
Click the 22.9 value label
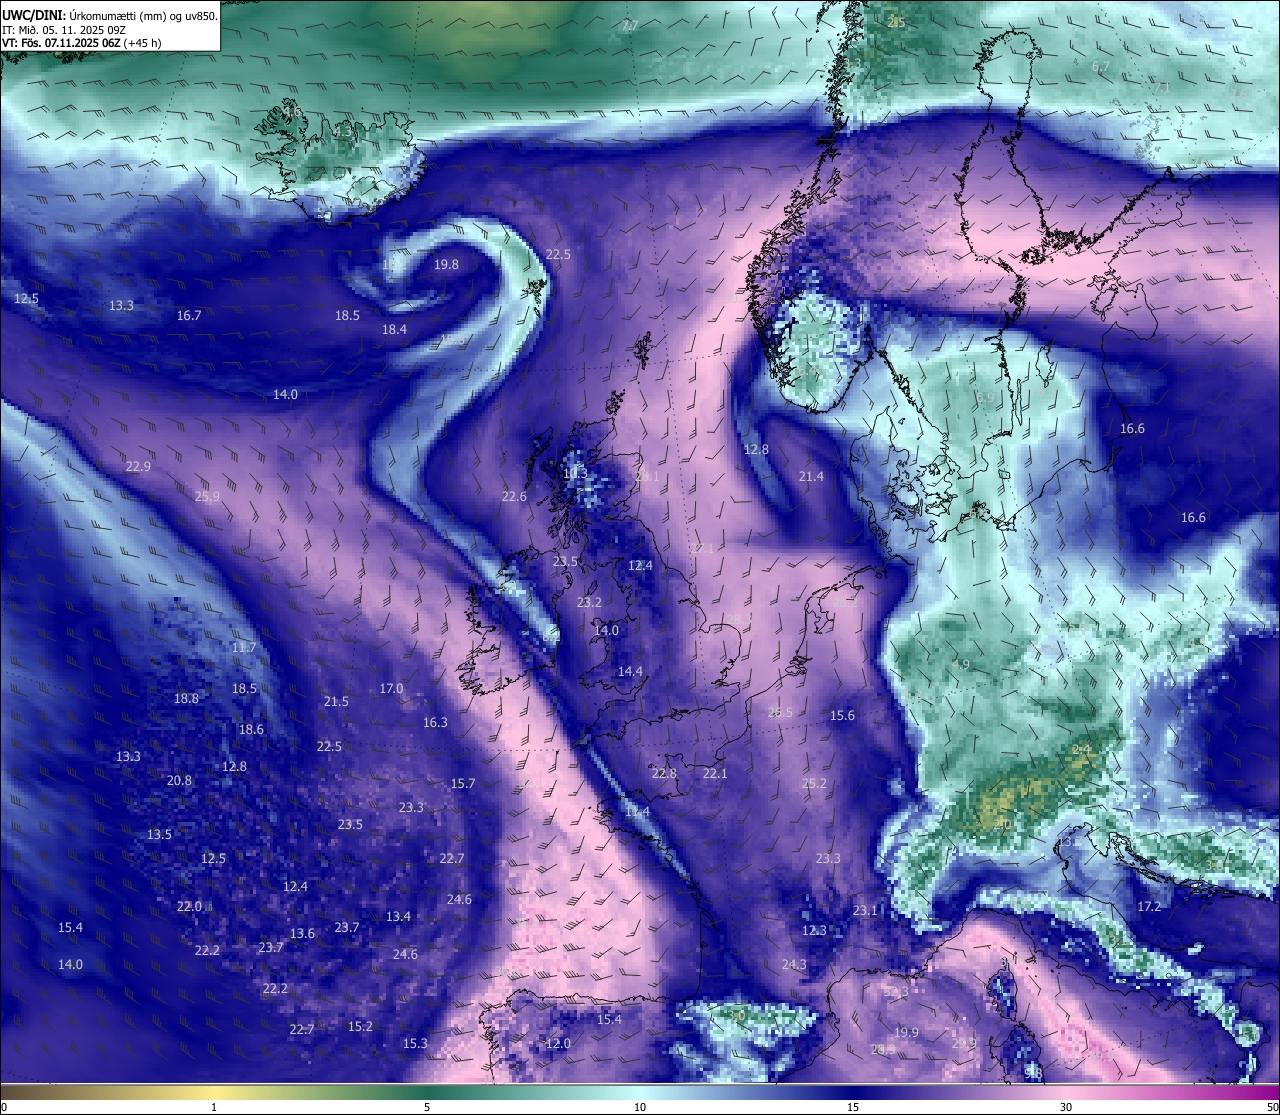tap(138, 467)
